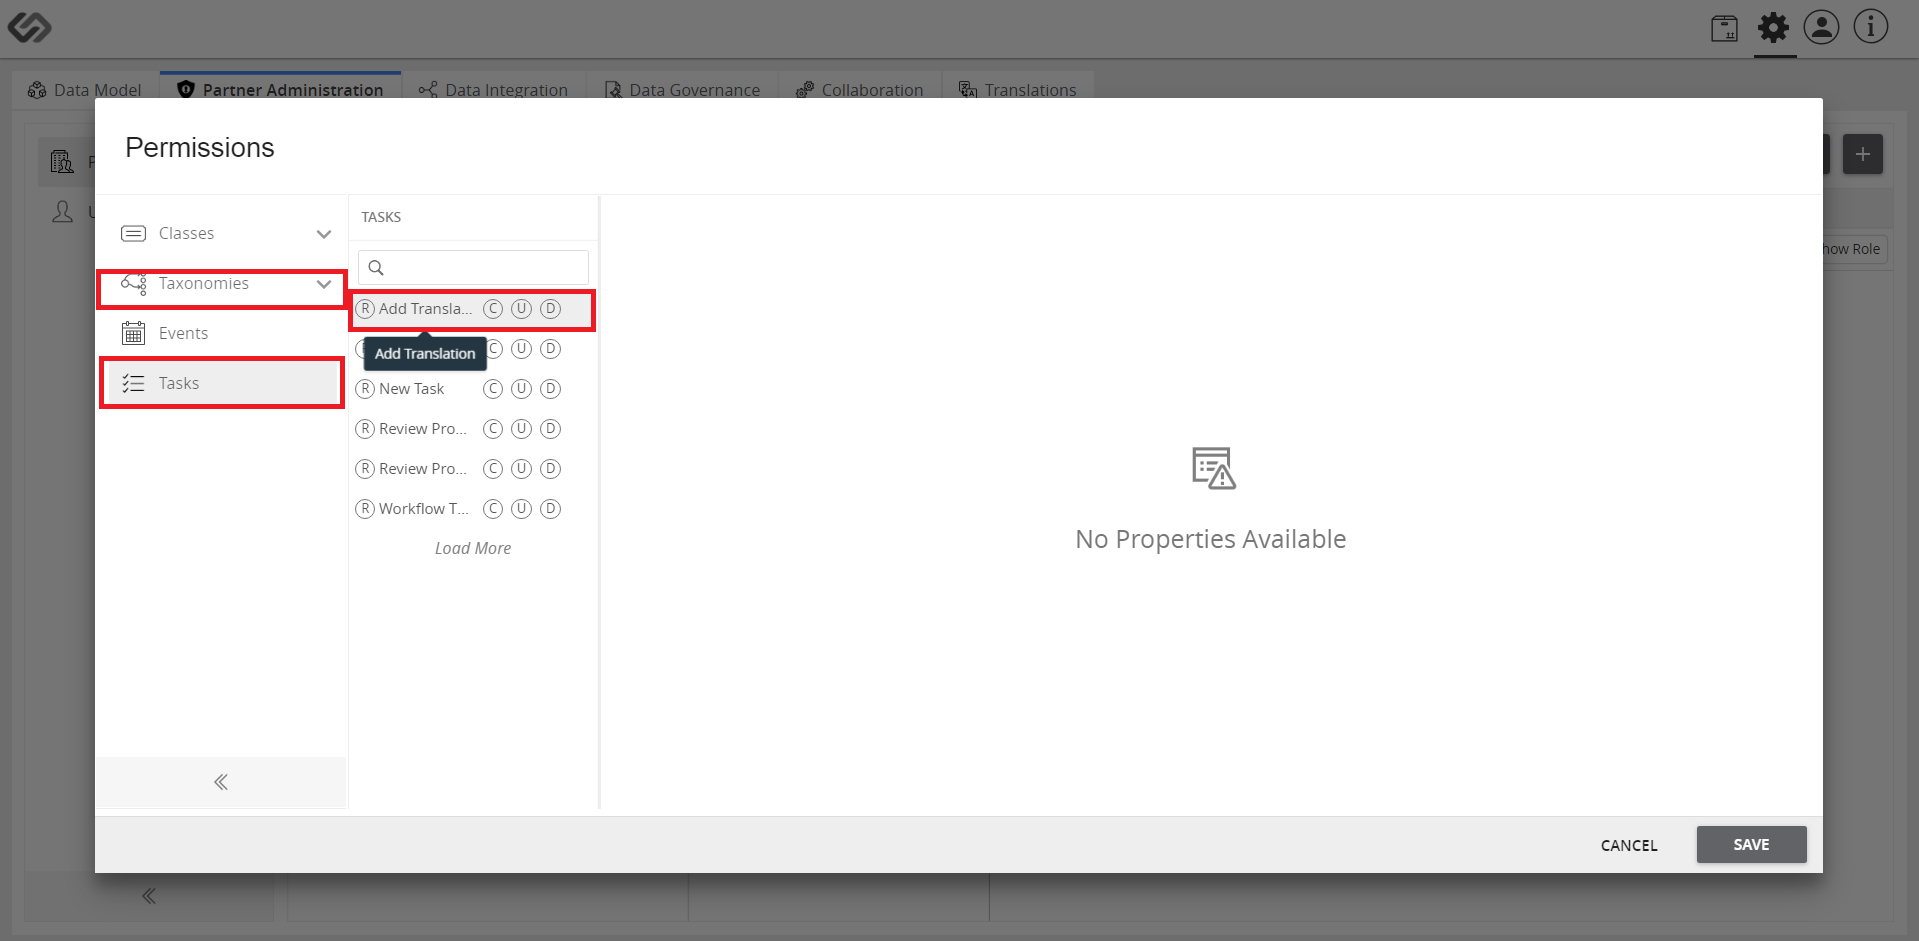The height and width of the screenshot is (941, 1919).
Task: Expand the Taxonomies chevron
Action: [324, 284]
